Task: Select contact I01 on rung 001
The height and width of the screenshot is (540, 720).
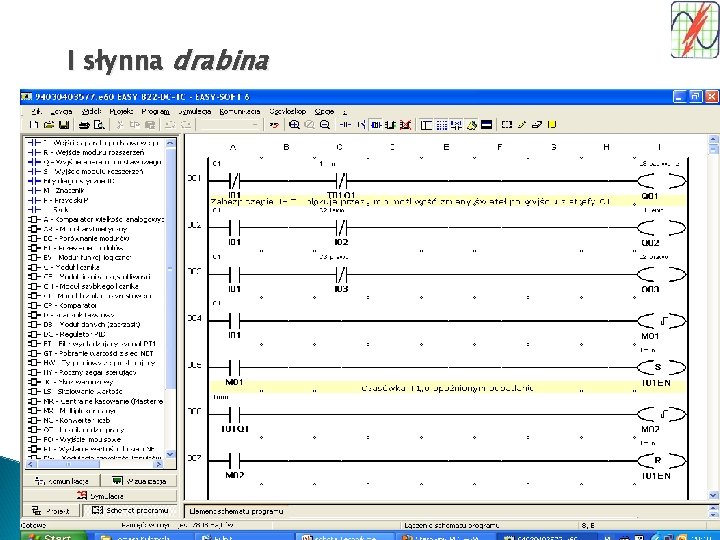Action: click(x=234, y=181)
